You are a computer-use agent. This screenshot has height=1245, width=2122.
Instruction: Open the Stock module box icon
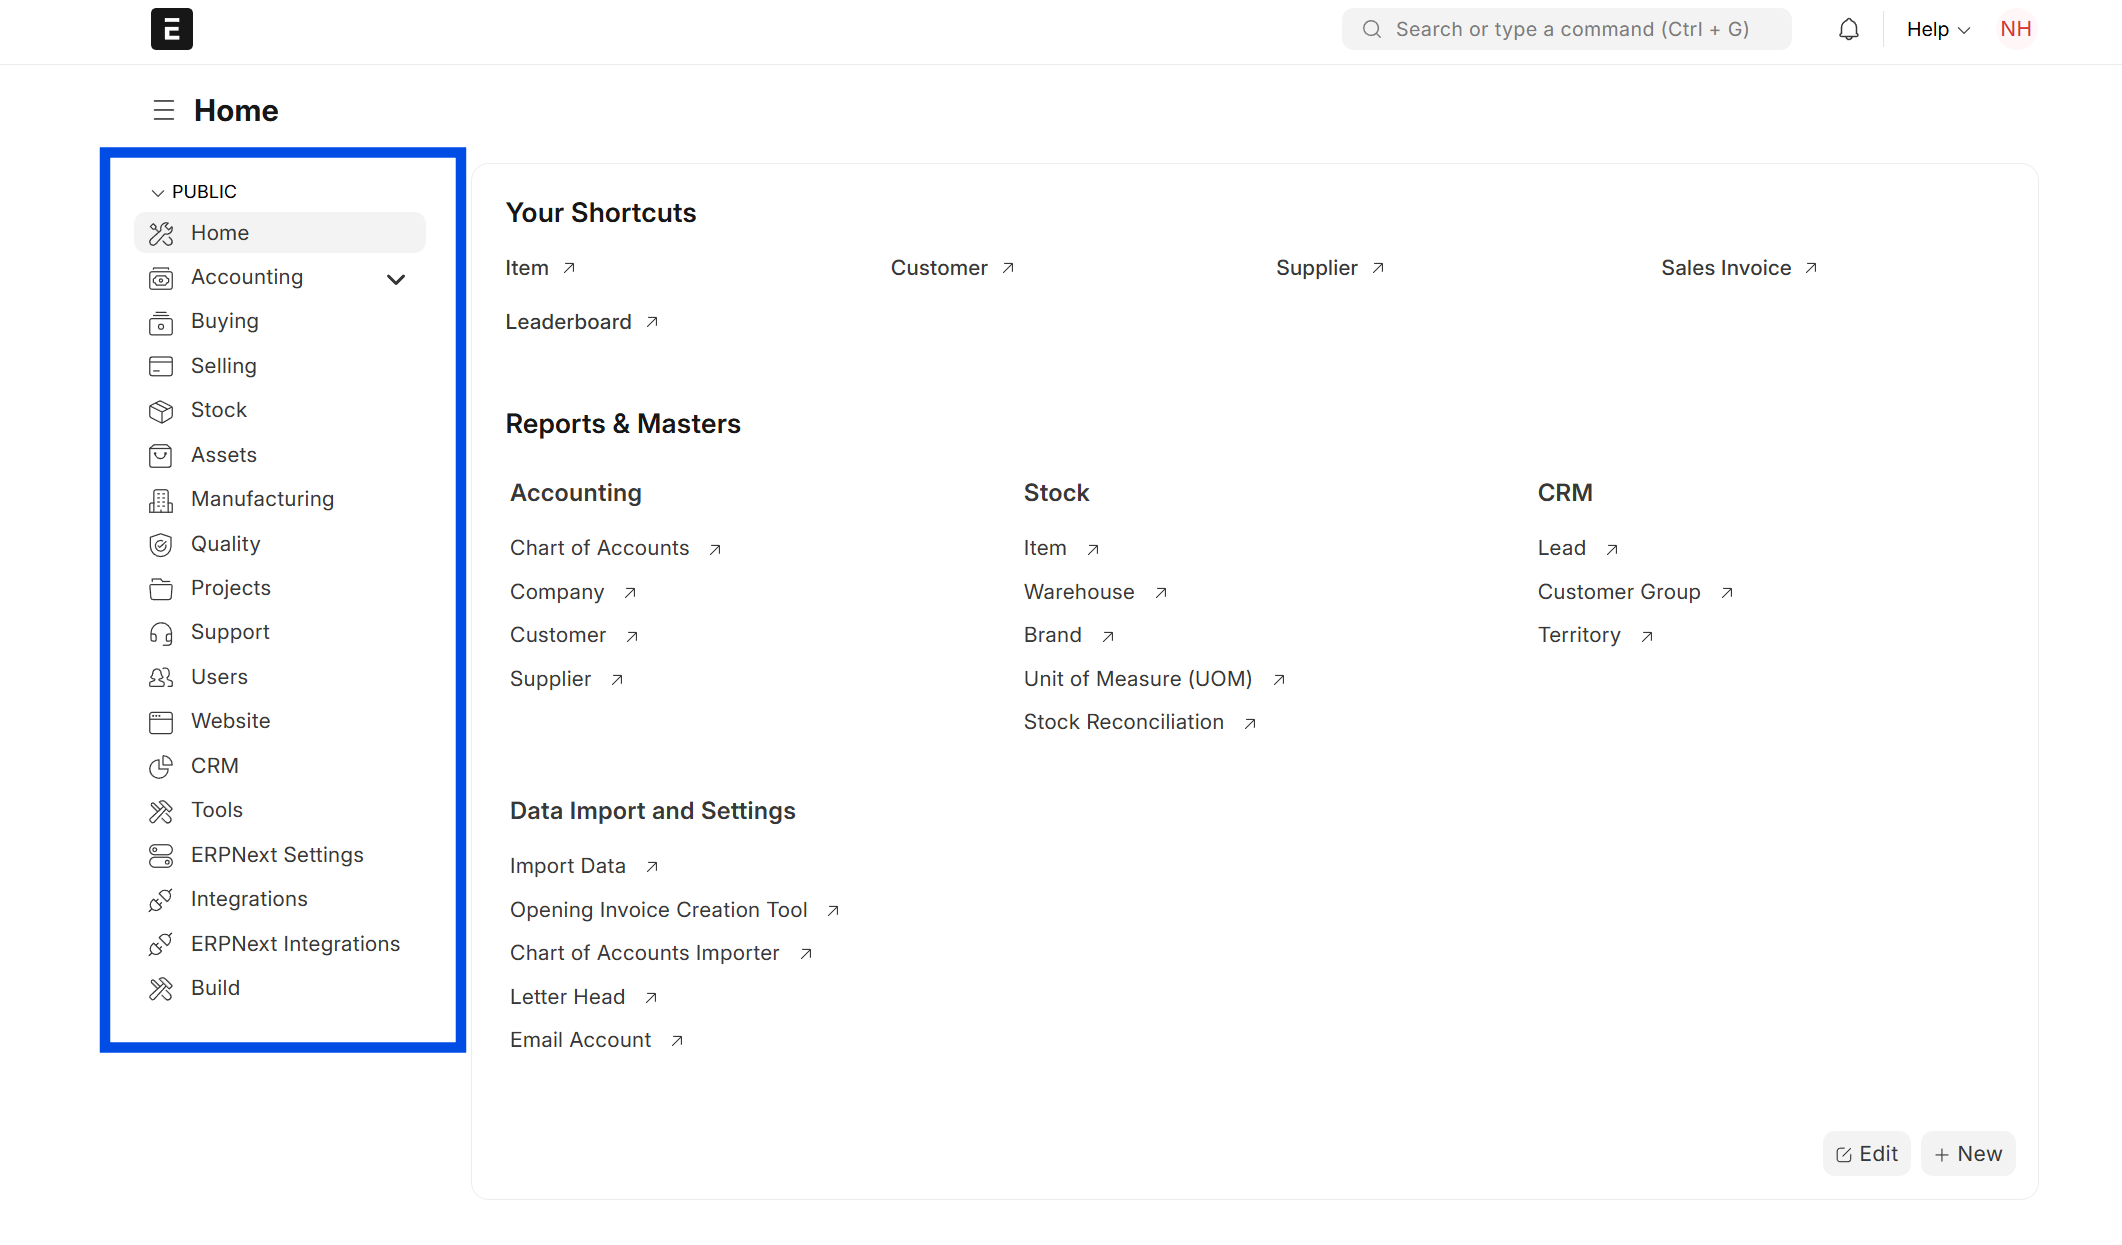(x=160, y=411)
